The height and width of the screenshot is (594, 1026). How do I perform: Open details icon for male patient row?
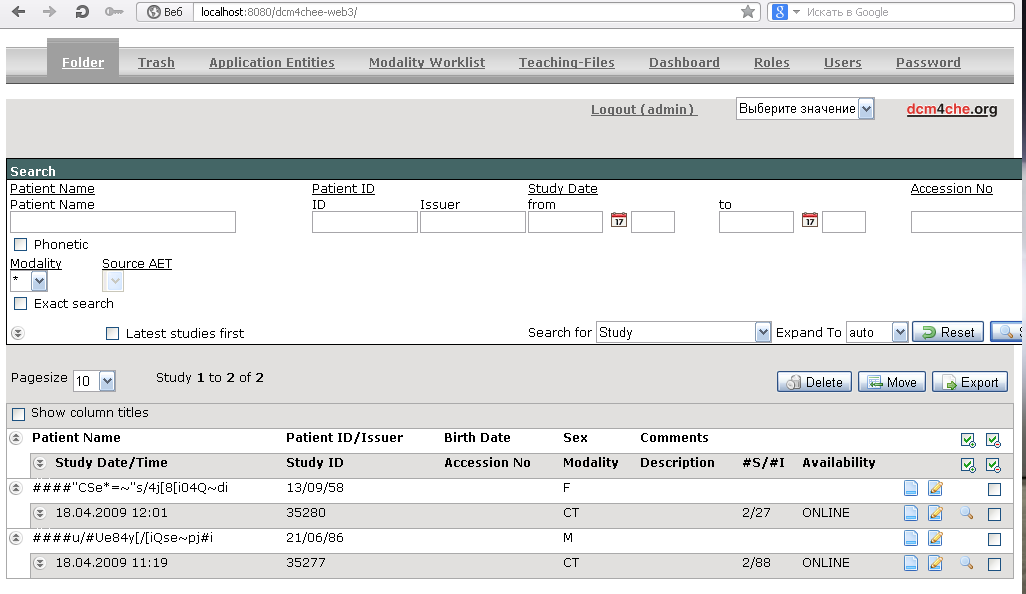coord(910,538)
